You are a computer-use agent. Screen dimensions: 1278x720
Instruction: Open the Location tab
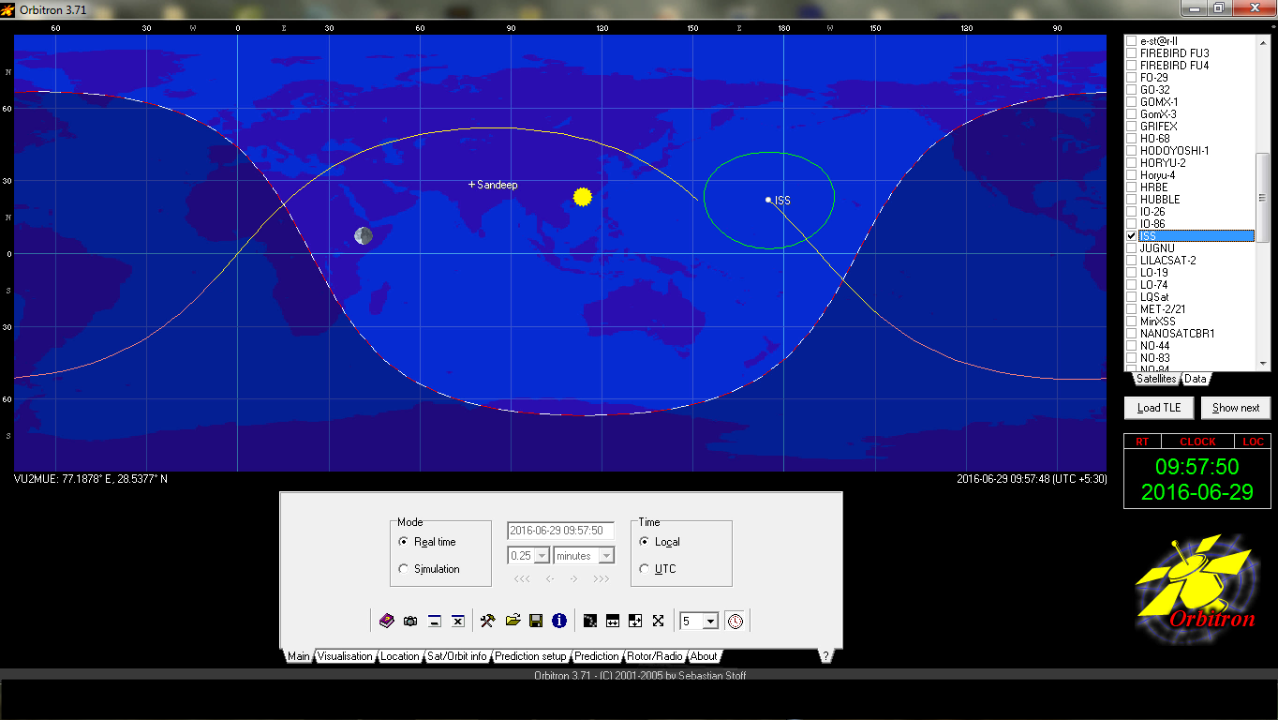400,657
